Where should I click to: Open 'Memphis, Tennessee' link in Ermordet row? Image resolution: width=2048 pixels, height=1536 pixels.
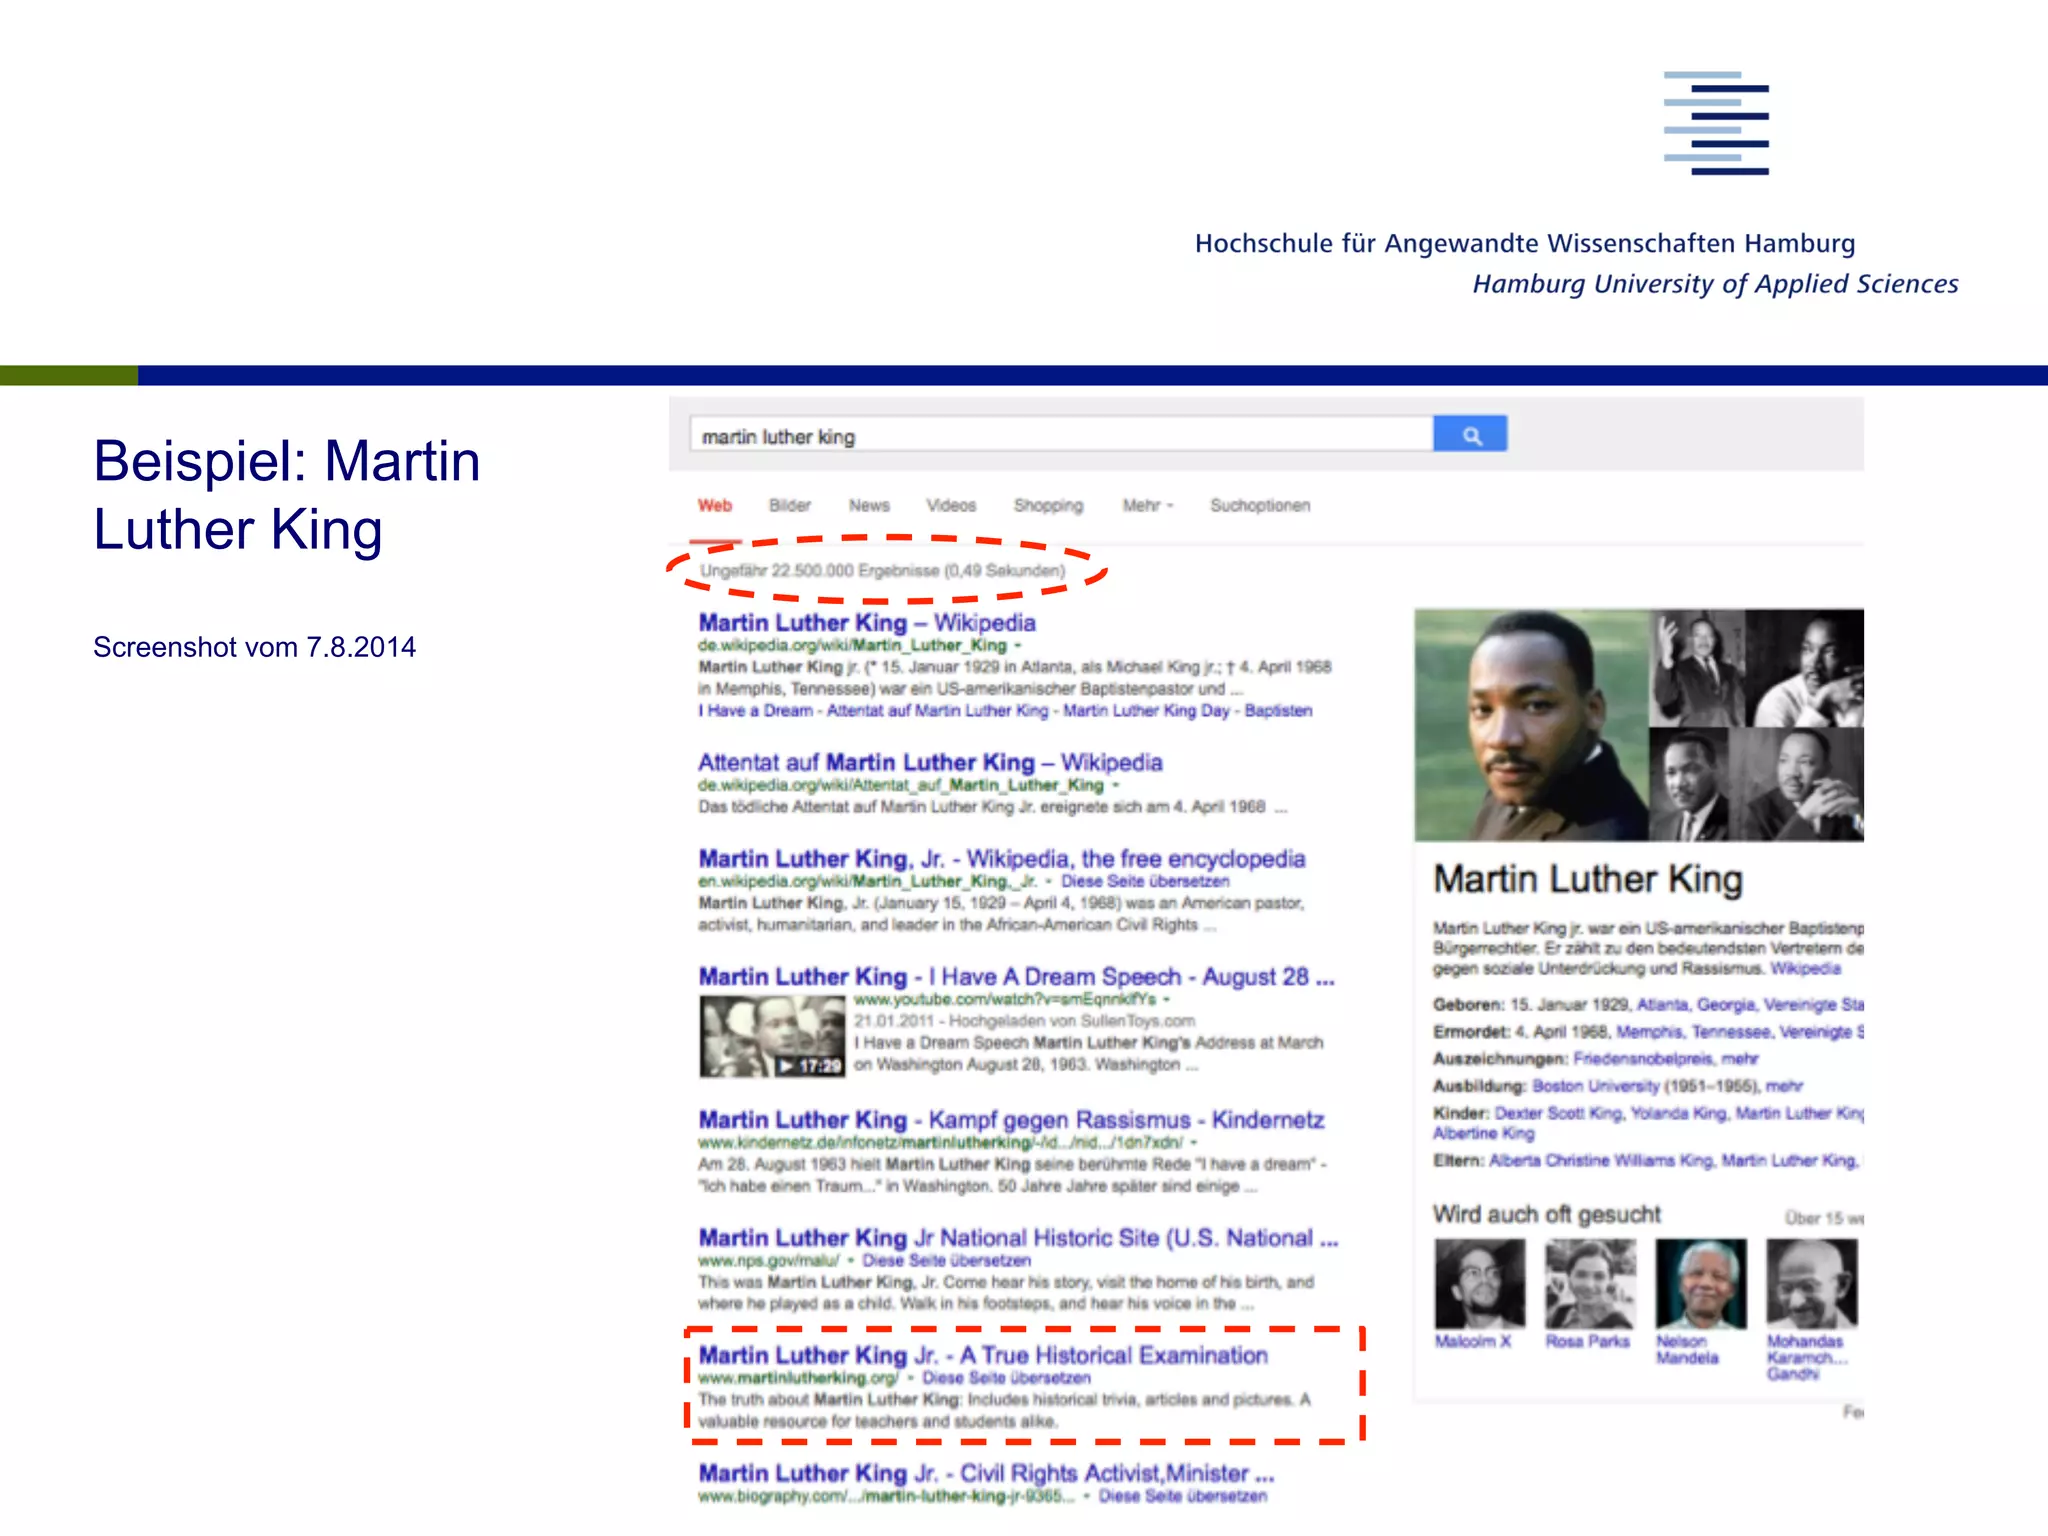(1693, 1032)
